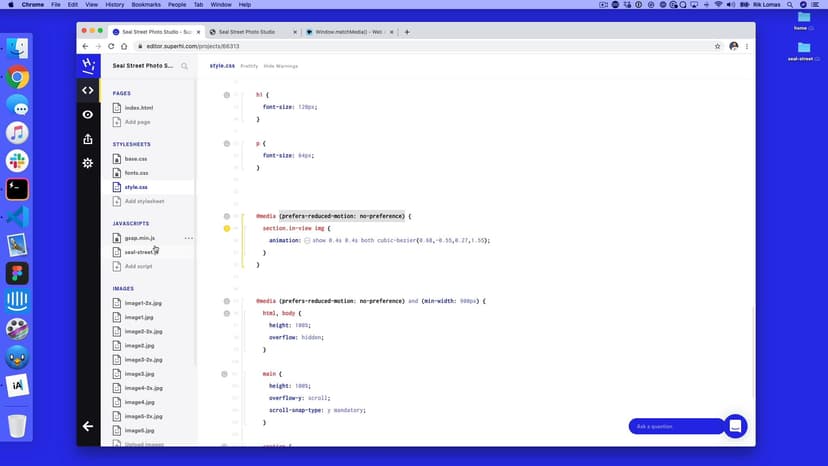The height and width of the screenshot is (466, 828).
Task: Click Hide Warnings link
Action: click(x=281, y=66)
